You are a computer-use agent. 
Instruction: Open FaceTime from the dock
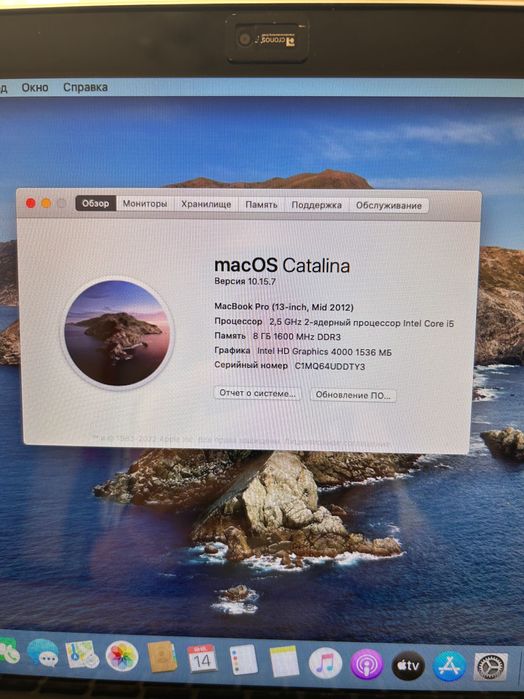pyautogui.click(x=7, y=652)
